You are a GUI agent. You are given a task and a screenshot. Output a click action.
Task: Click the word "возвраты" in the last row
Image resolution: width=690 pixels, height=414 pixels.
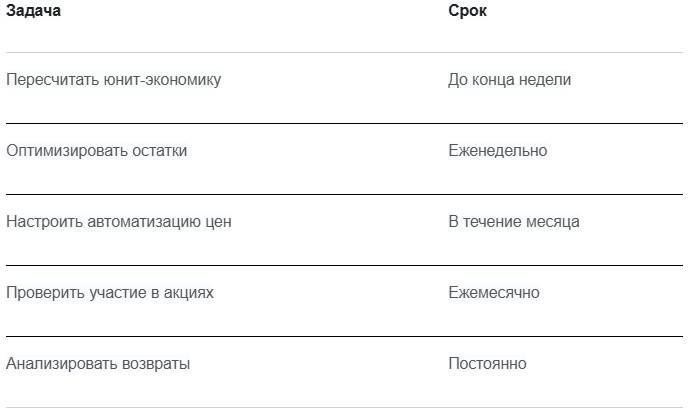(157, 364)
